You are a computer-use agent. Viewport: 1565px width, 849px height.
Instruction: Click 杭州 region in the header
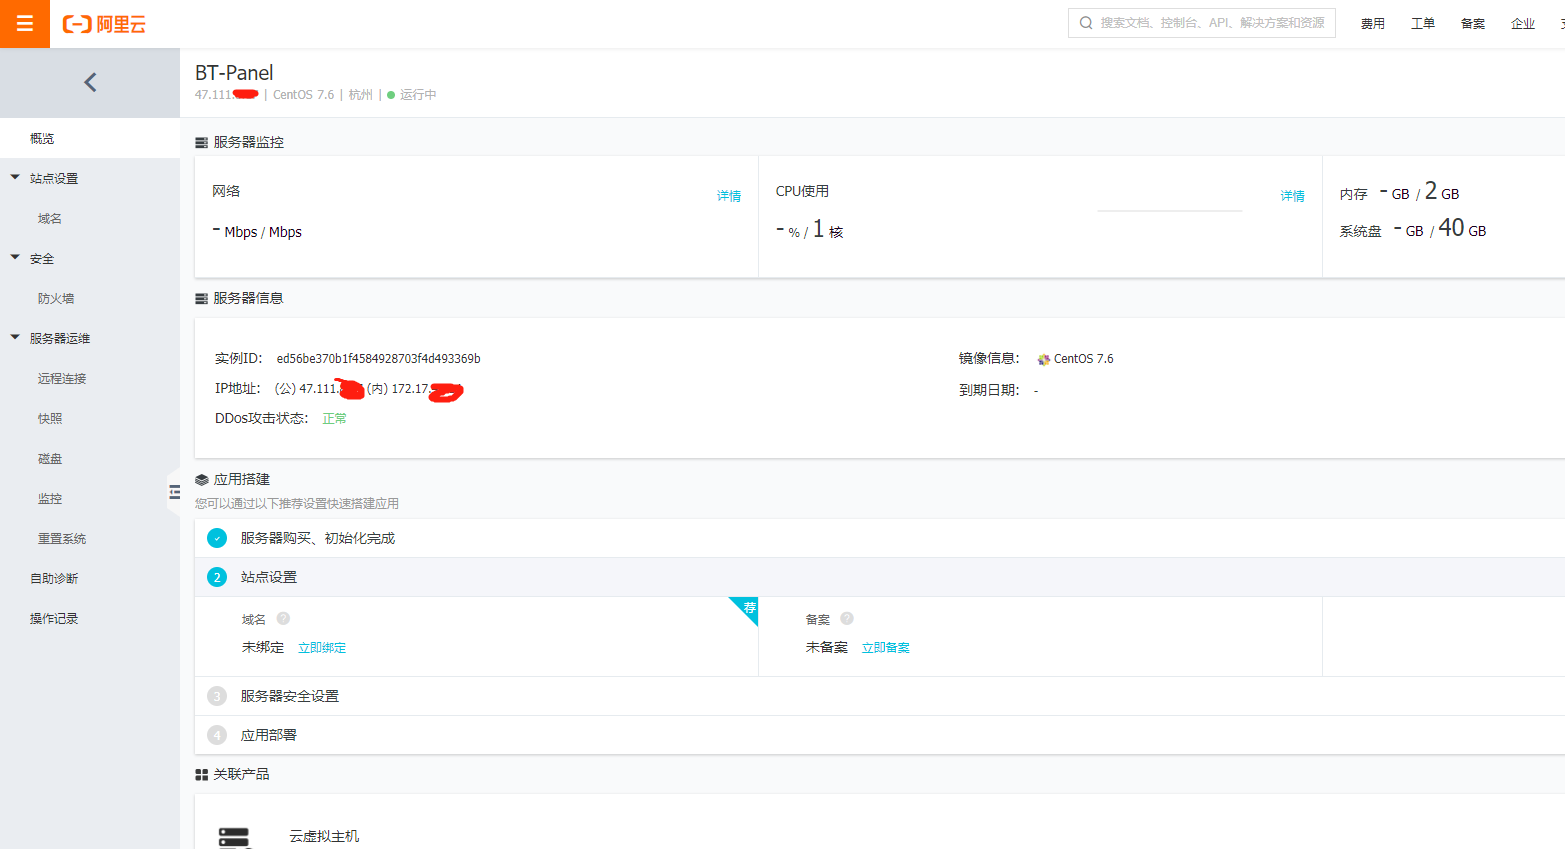click(x=361, y=95)
